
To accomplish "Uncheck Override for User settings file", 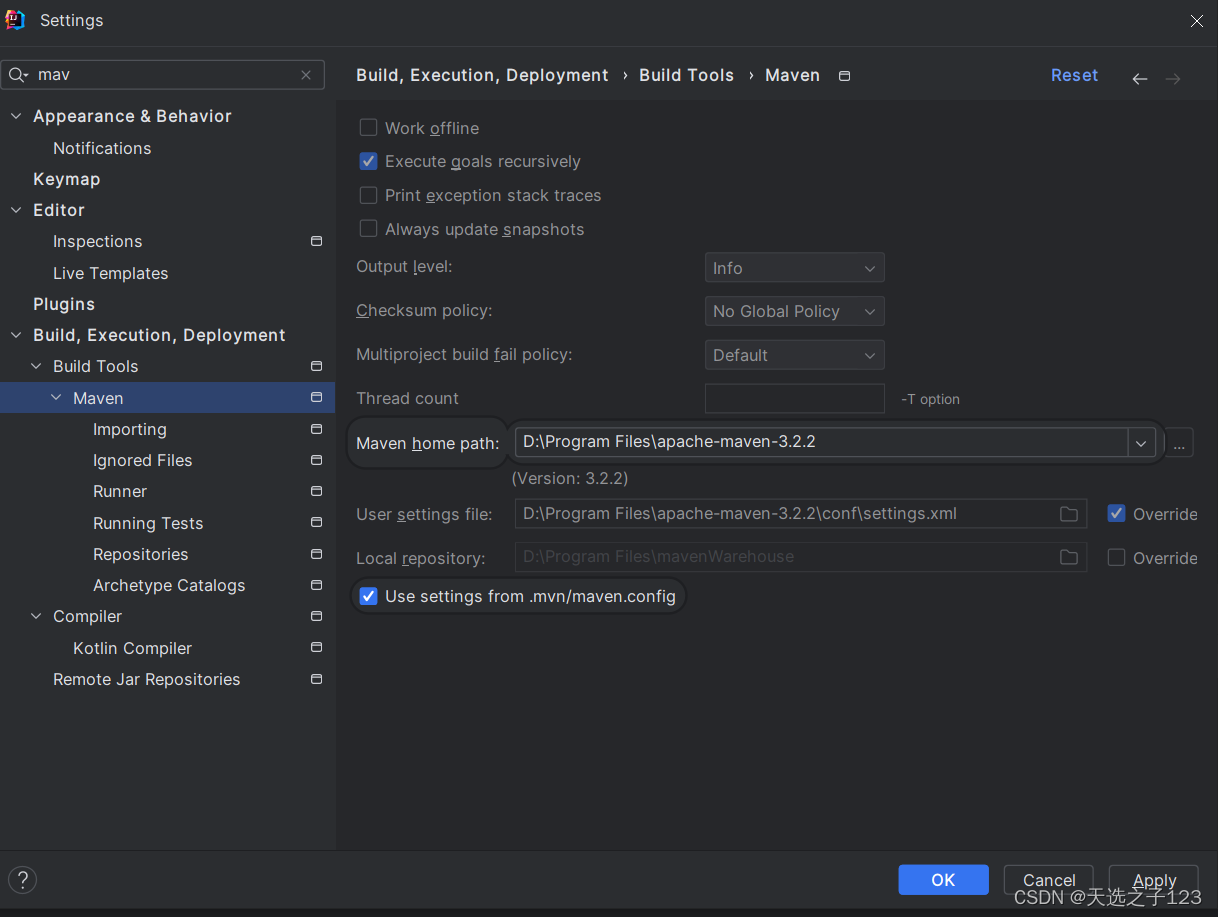I will [1116, 513].
